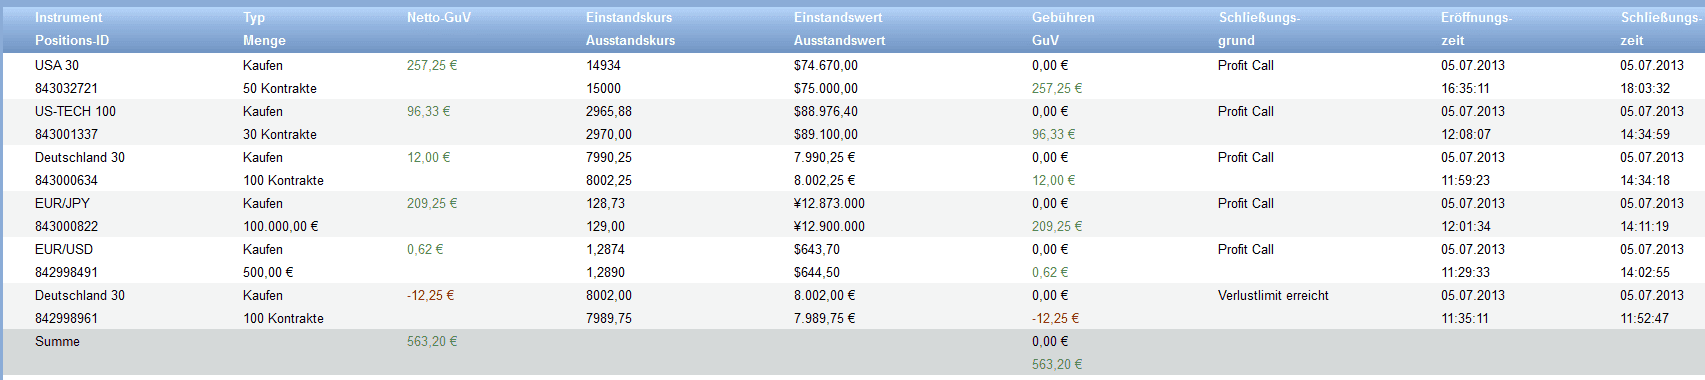Image resolution: width=1705 pixels, height=380 pixels.
Task: Select the ¥12.873.000 entry value
Action: [829, 203]
